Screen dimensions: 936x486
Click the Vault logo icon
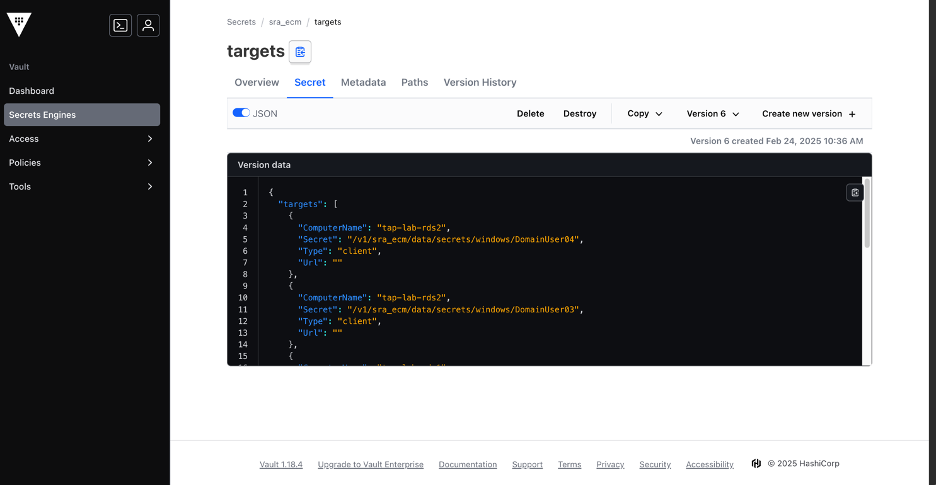19,24
